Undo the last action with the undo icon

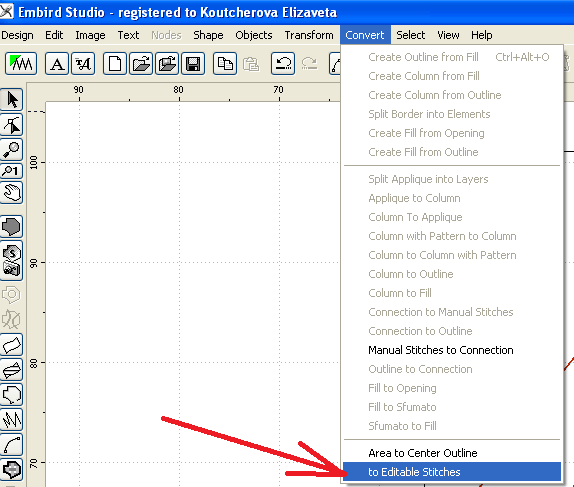click(283, 64)
